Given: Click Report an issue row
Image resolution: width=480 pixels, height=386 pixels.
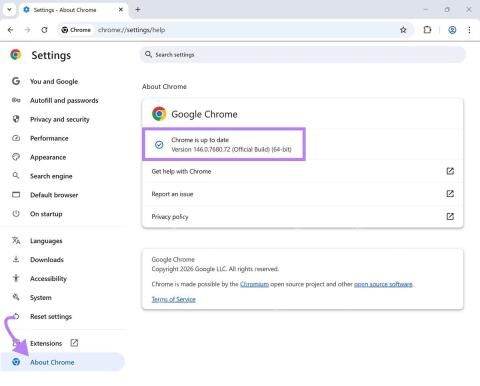Looking at the screenshot, I should click(x=303, y=194).
